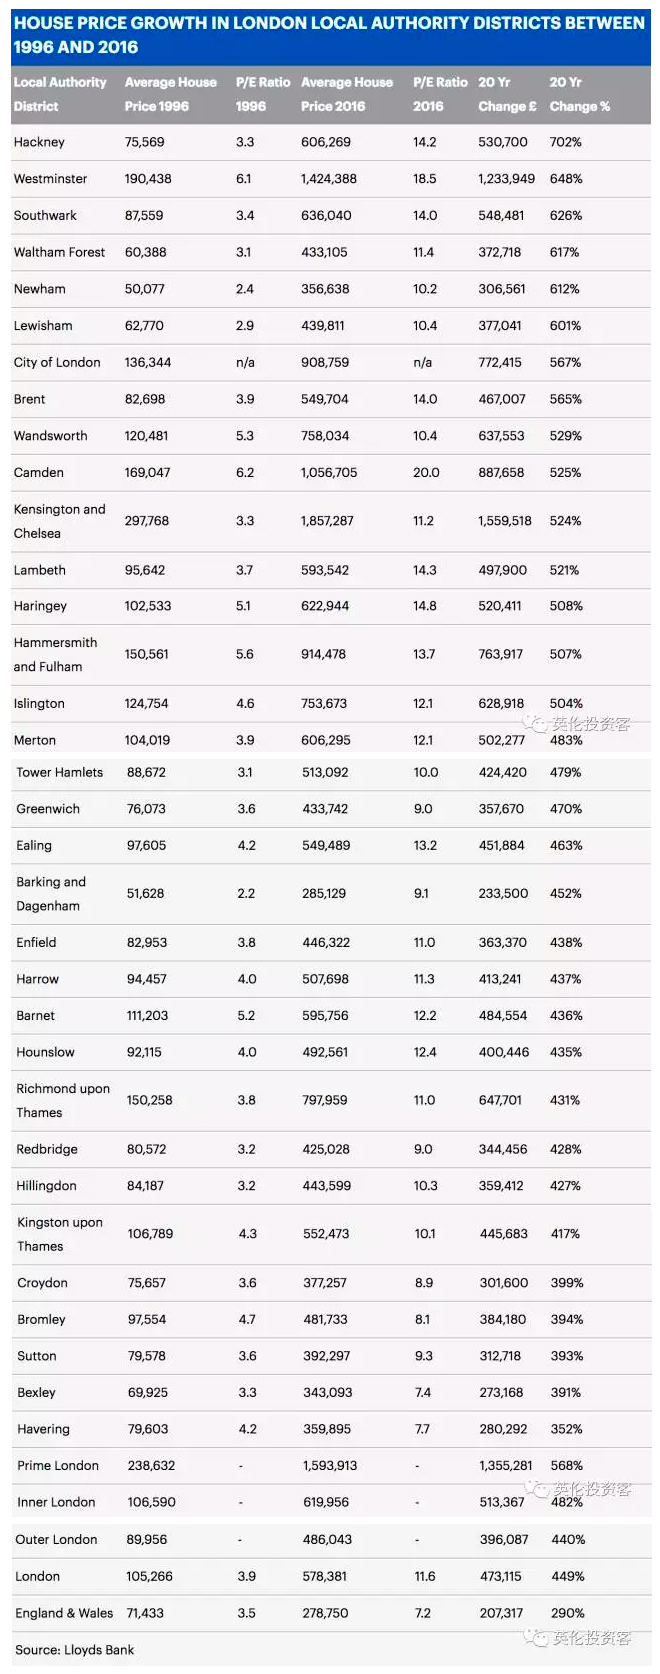The width and height of the screenshot is (660, 1674).
Task: Click the Source: Lloyds Bank footnote
Action: [x=74, y=1650]
